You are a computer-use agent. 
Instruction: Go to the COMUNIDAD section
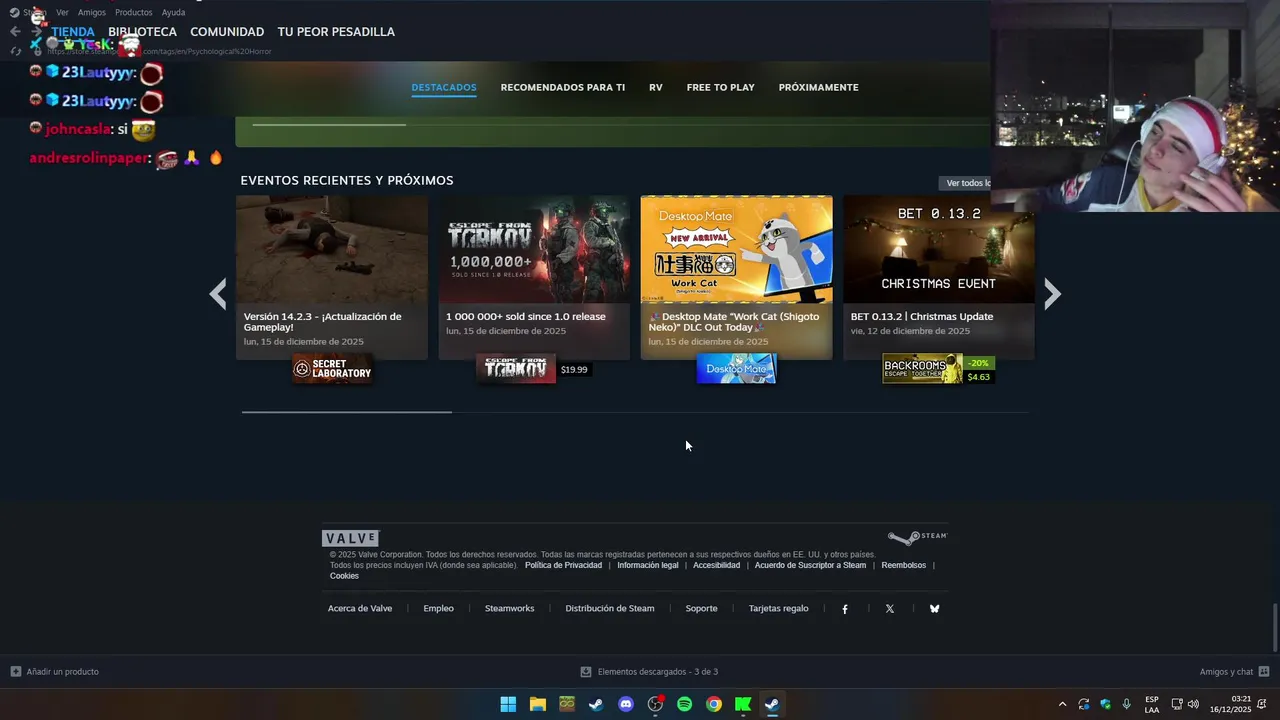coord(227,32)
